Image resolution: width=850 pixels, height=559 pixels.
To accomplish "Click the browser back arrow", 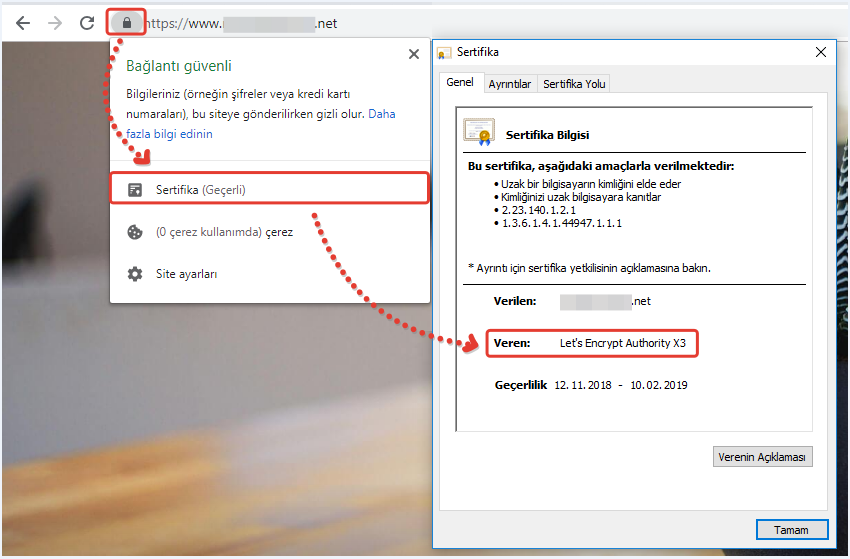I will click(x=22, y=23).
